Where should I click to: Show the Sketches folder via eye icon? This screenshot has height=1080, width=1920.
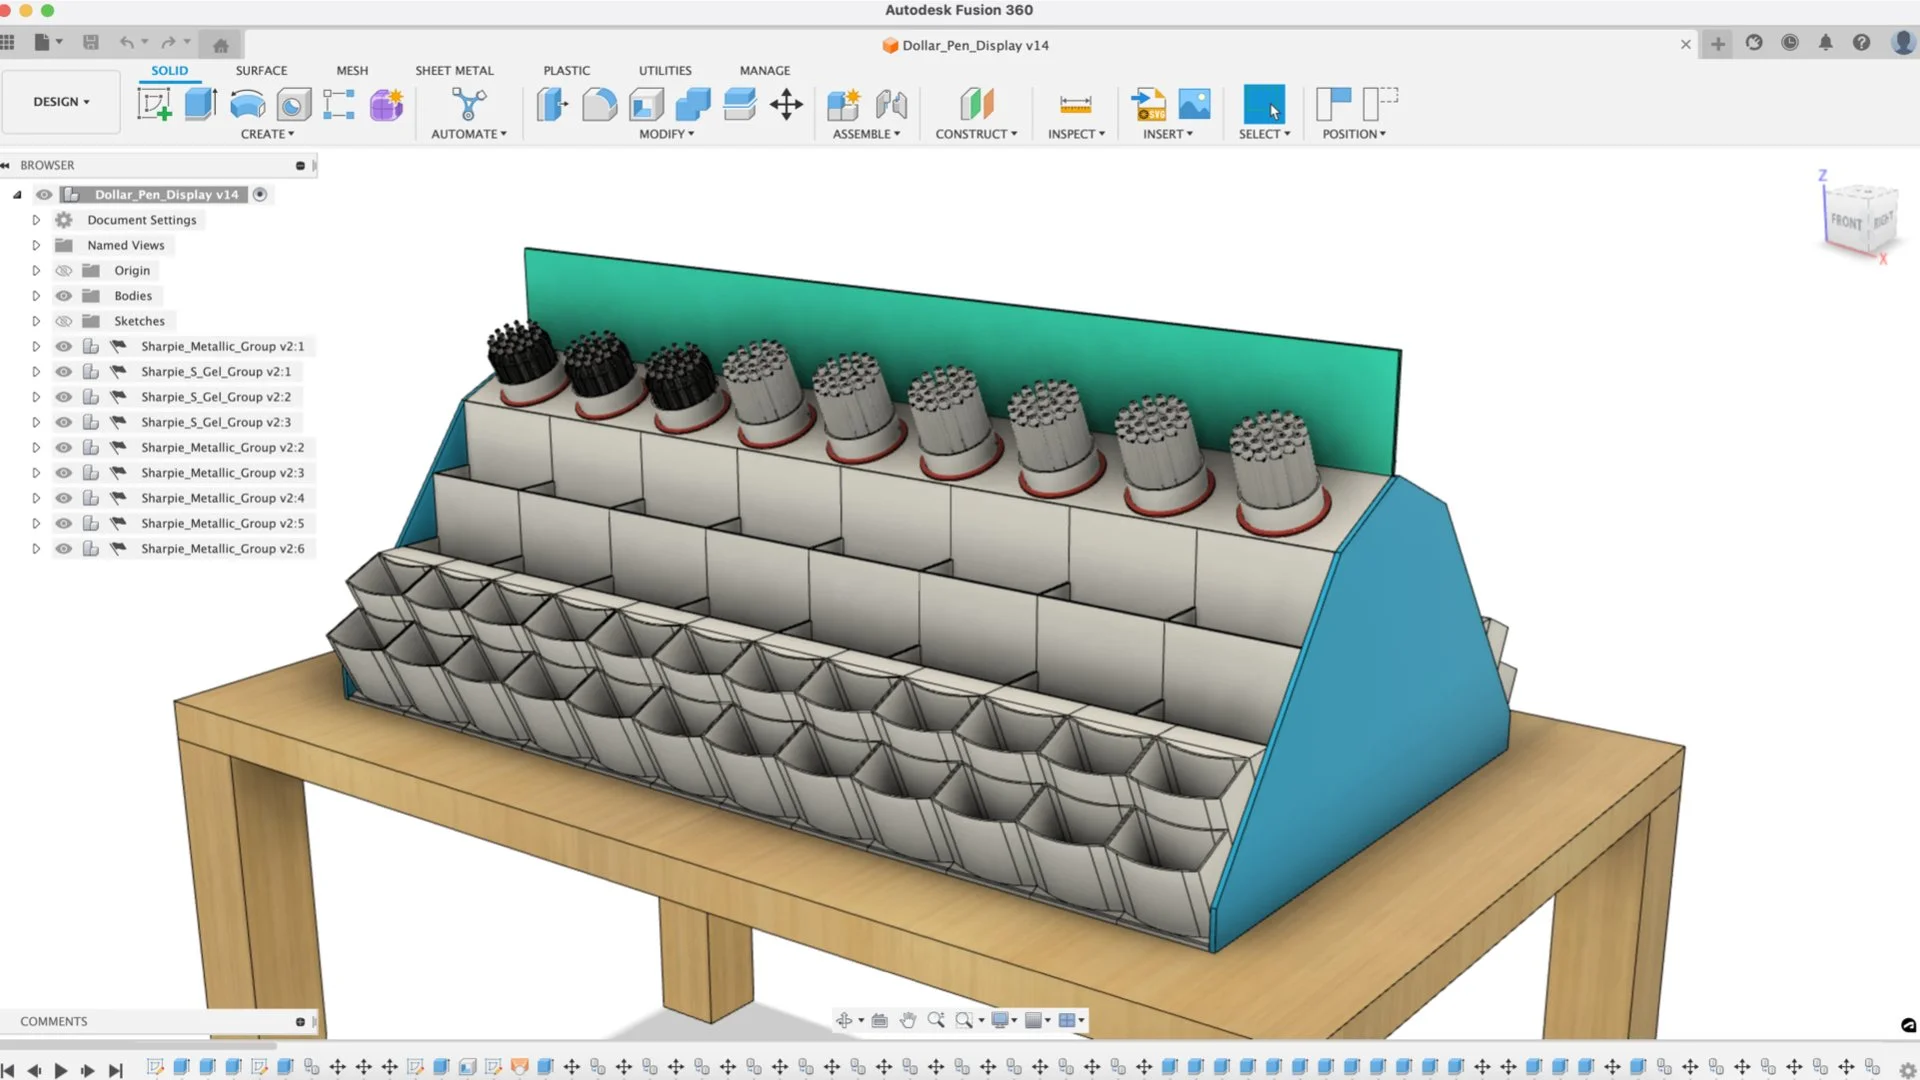64,321
